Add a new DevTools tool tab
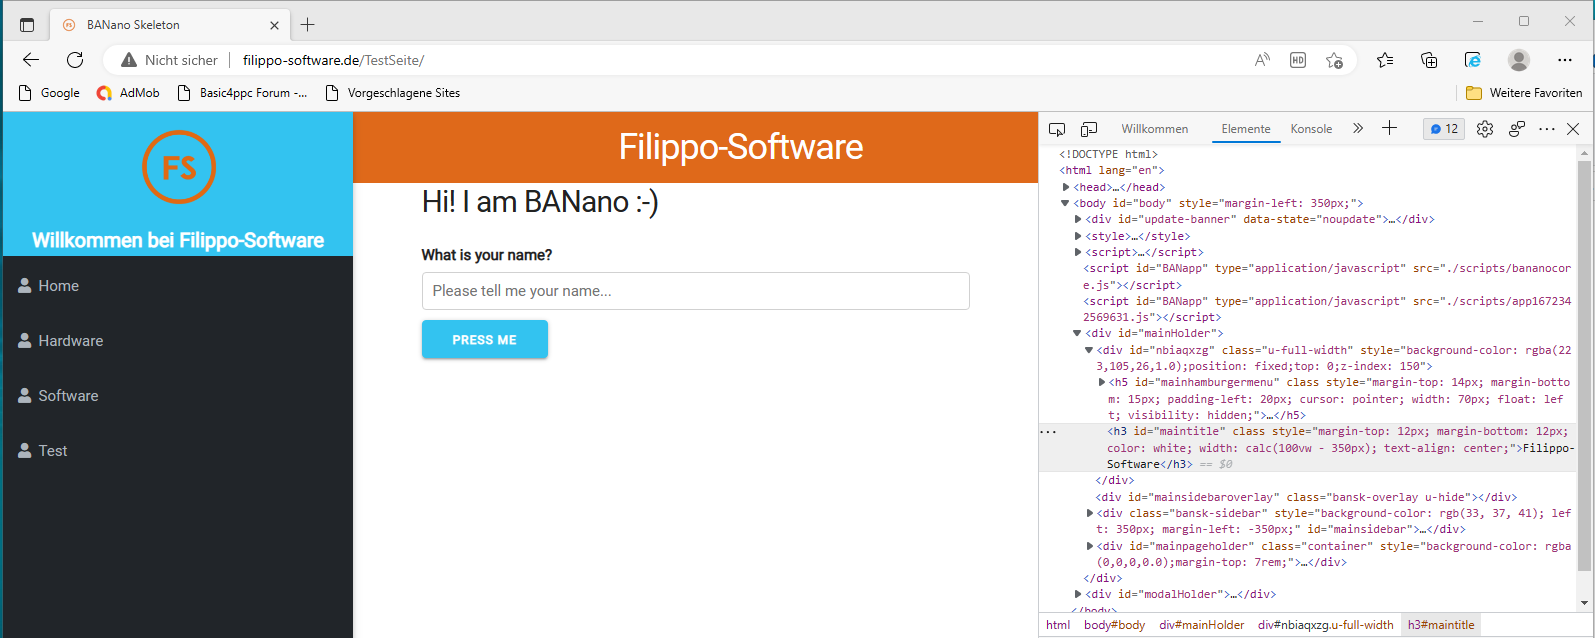Image resolution: width=1595 pixels, height=638 pixels. 1389,128
